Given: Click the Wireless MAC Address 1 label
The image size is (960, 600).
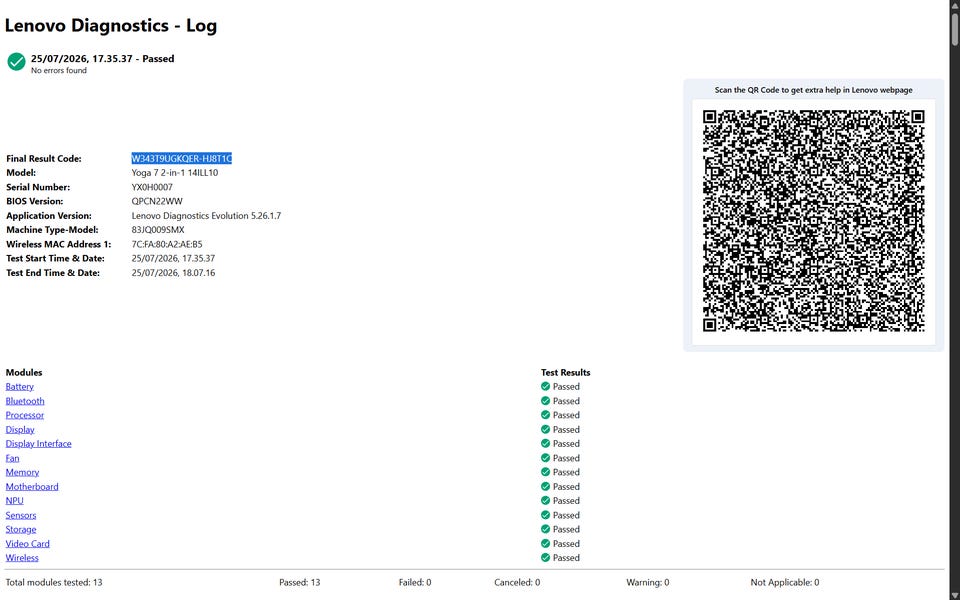Looking at the screenshot, I should pyautogui.click(x=59, y=244).
